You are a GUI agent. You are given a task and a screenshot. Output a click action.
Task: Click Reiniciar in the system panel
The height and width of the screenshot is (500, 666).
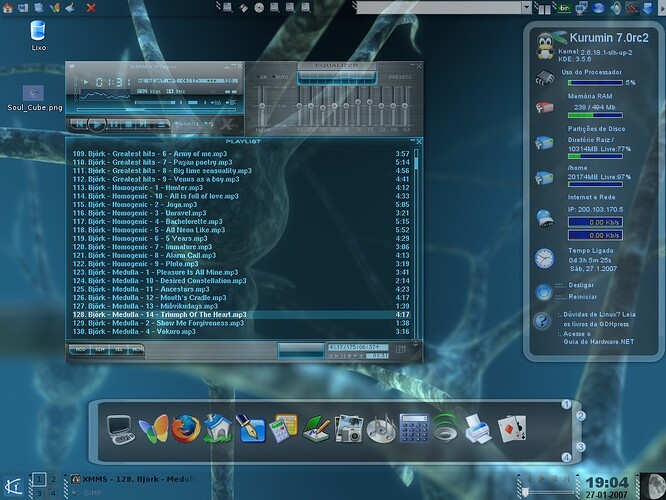(x=581, y=296)
